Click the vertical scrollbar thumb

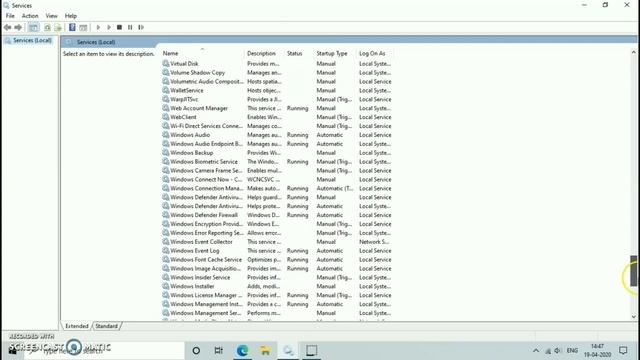tap(633, 271)
